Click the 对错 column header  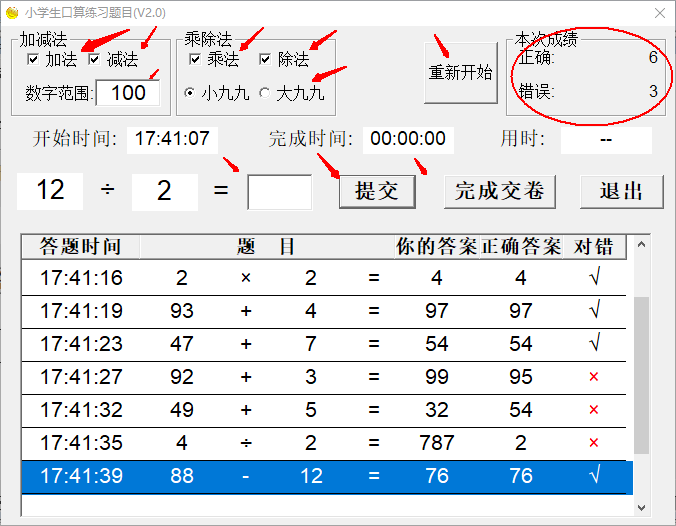[x=594, y=247]
